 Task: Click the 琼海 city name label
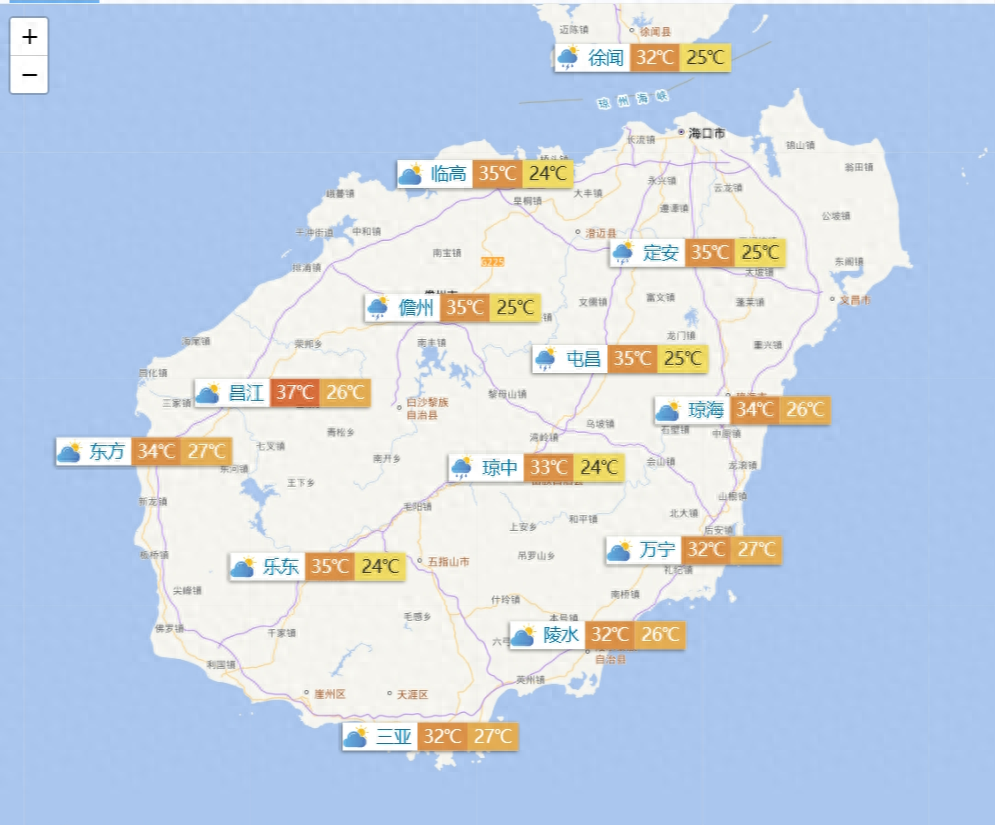706,410
